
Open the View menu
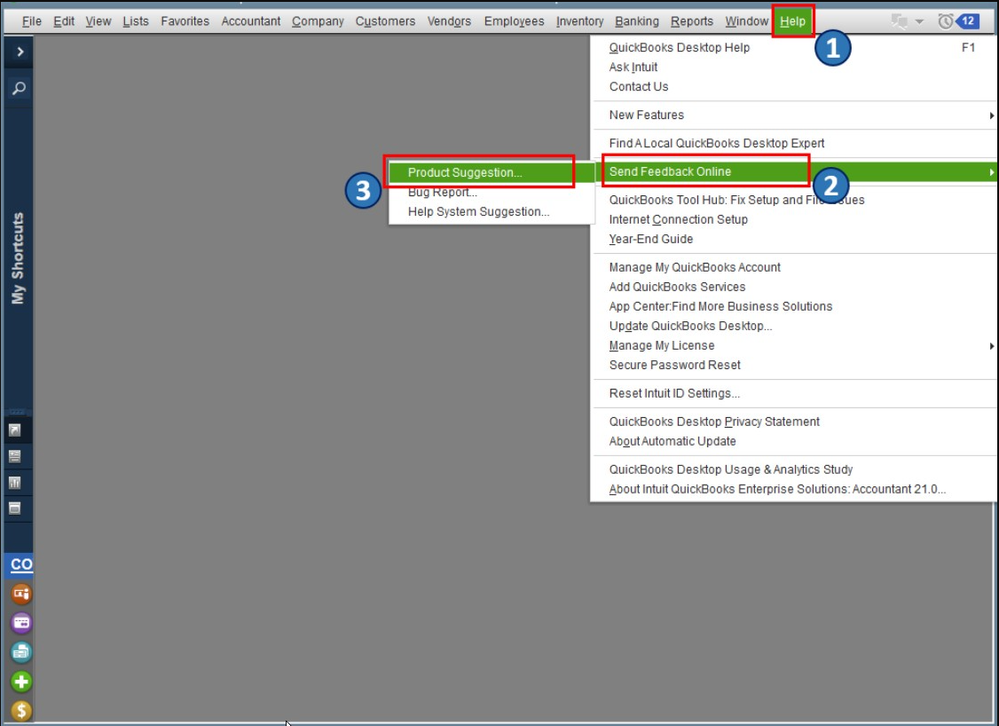[98, 21]
